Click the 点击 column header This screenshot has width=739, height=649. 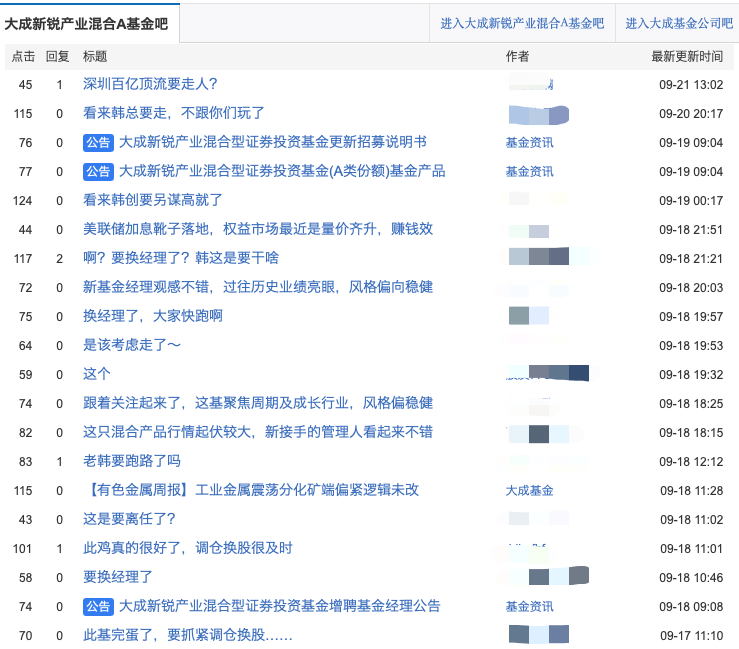[x=23, y=57]
